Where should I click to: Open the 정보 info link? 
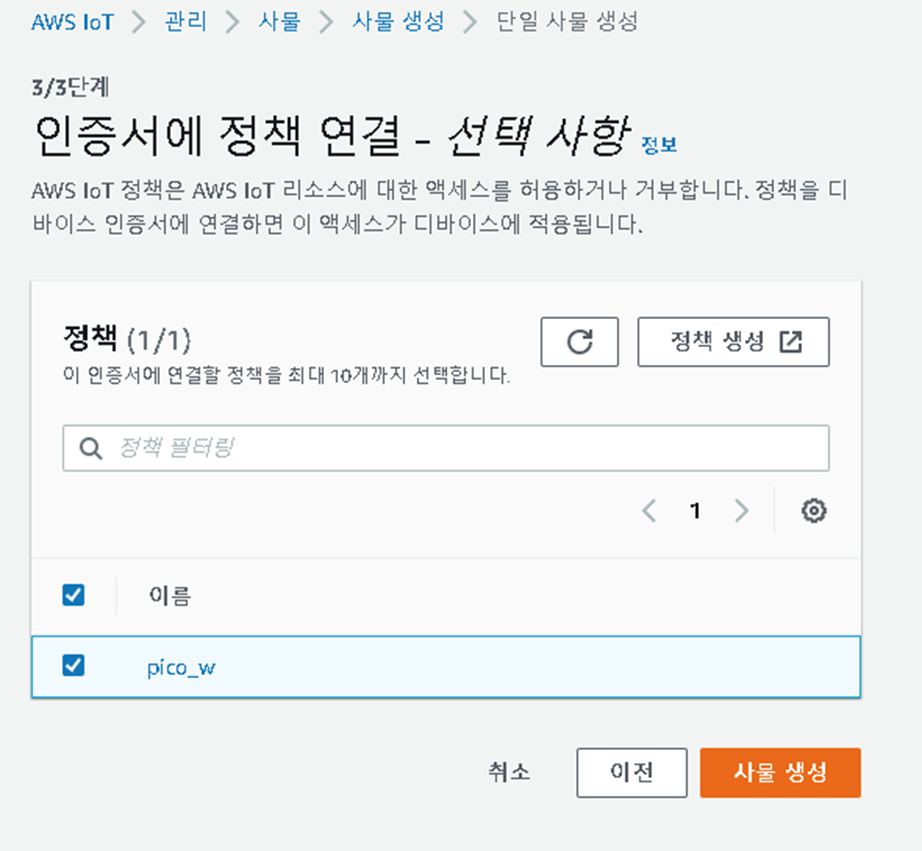coord(659,145)
